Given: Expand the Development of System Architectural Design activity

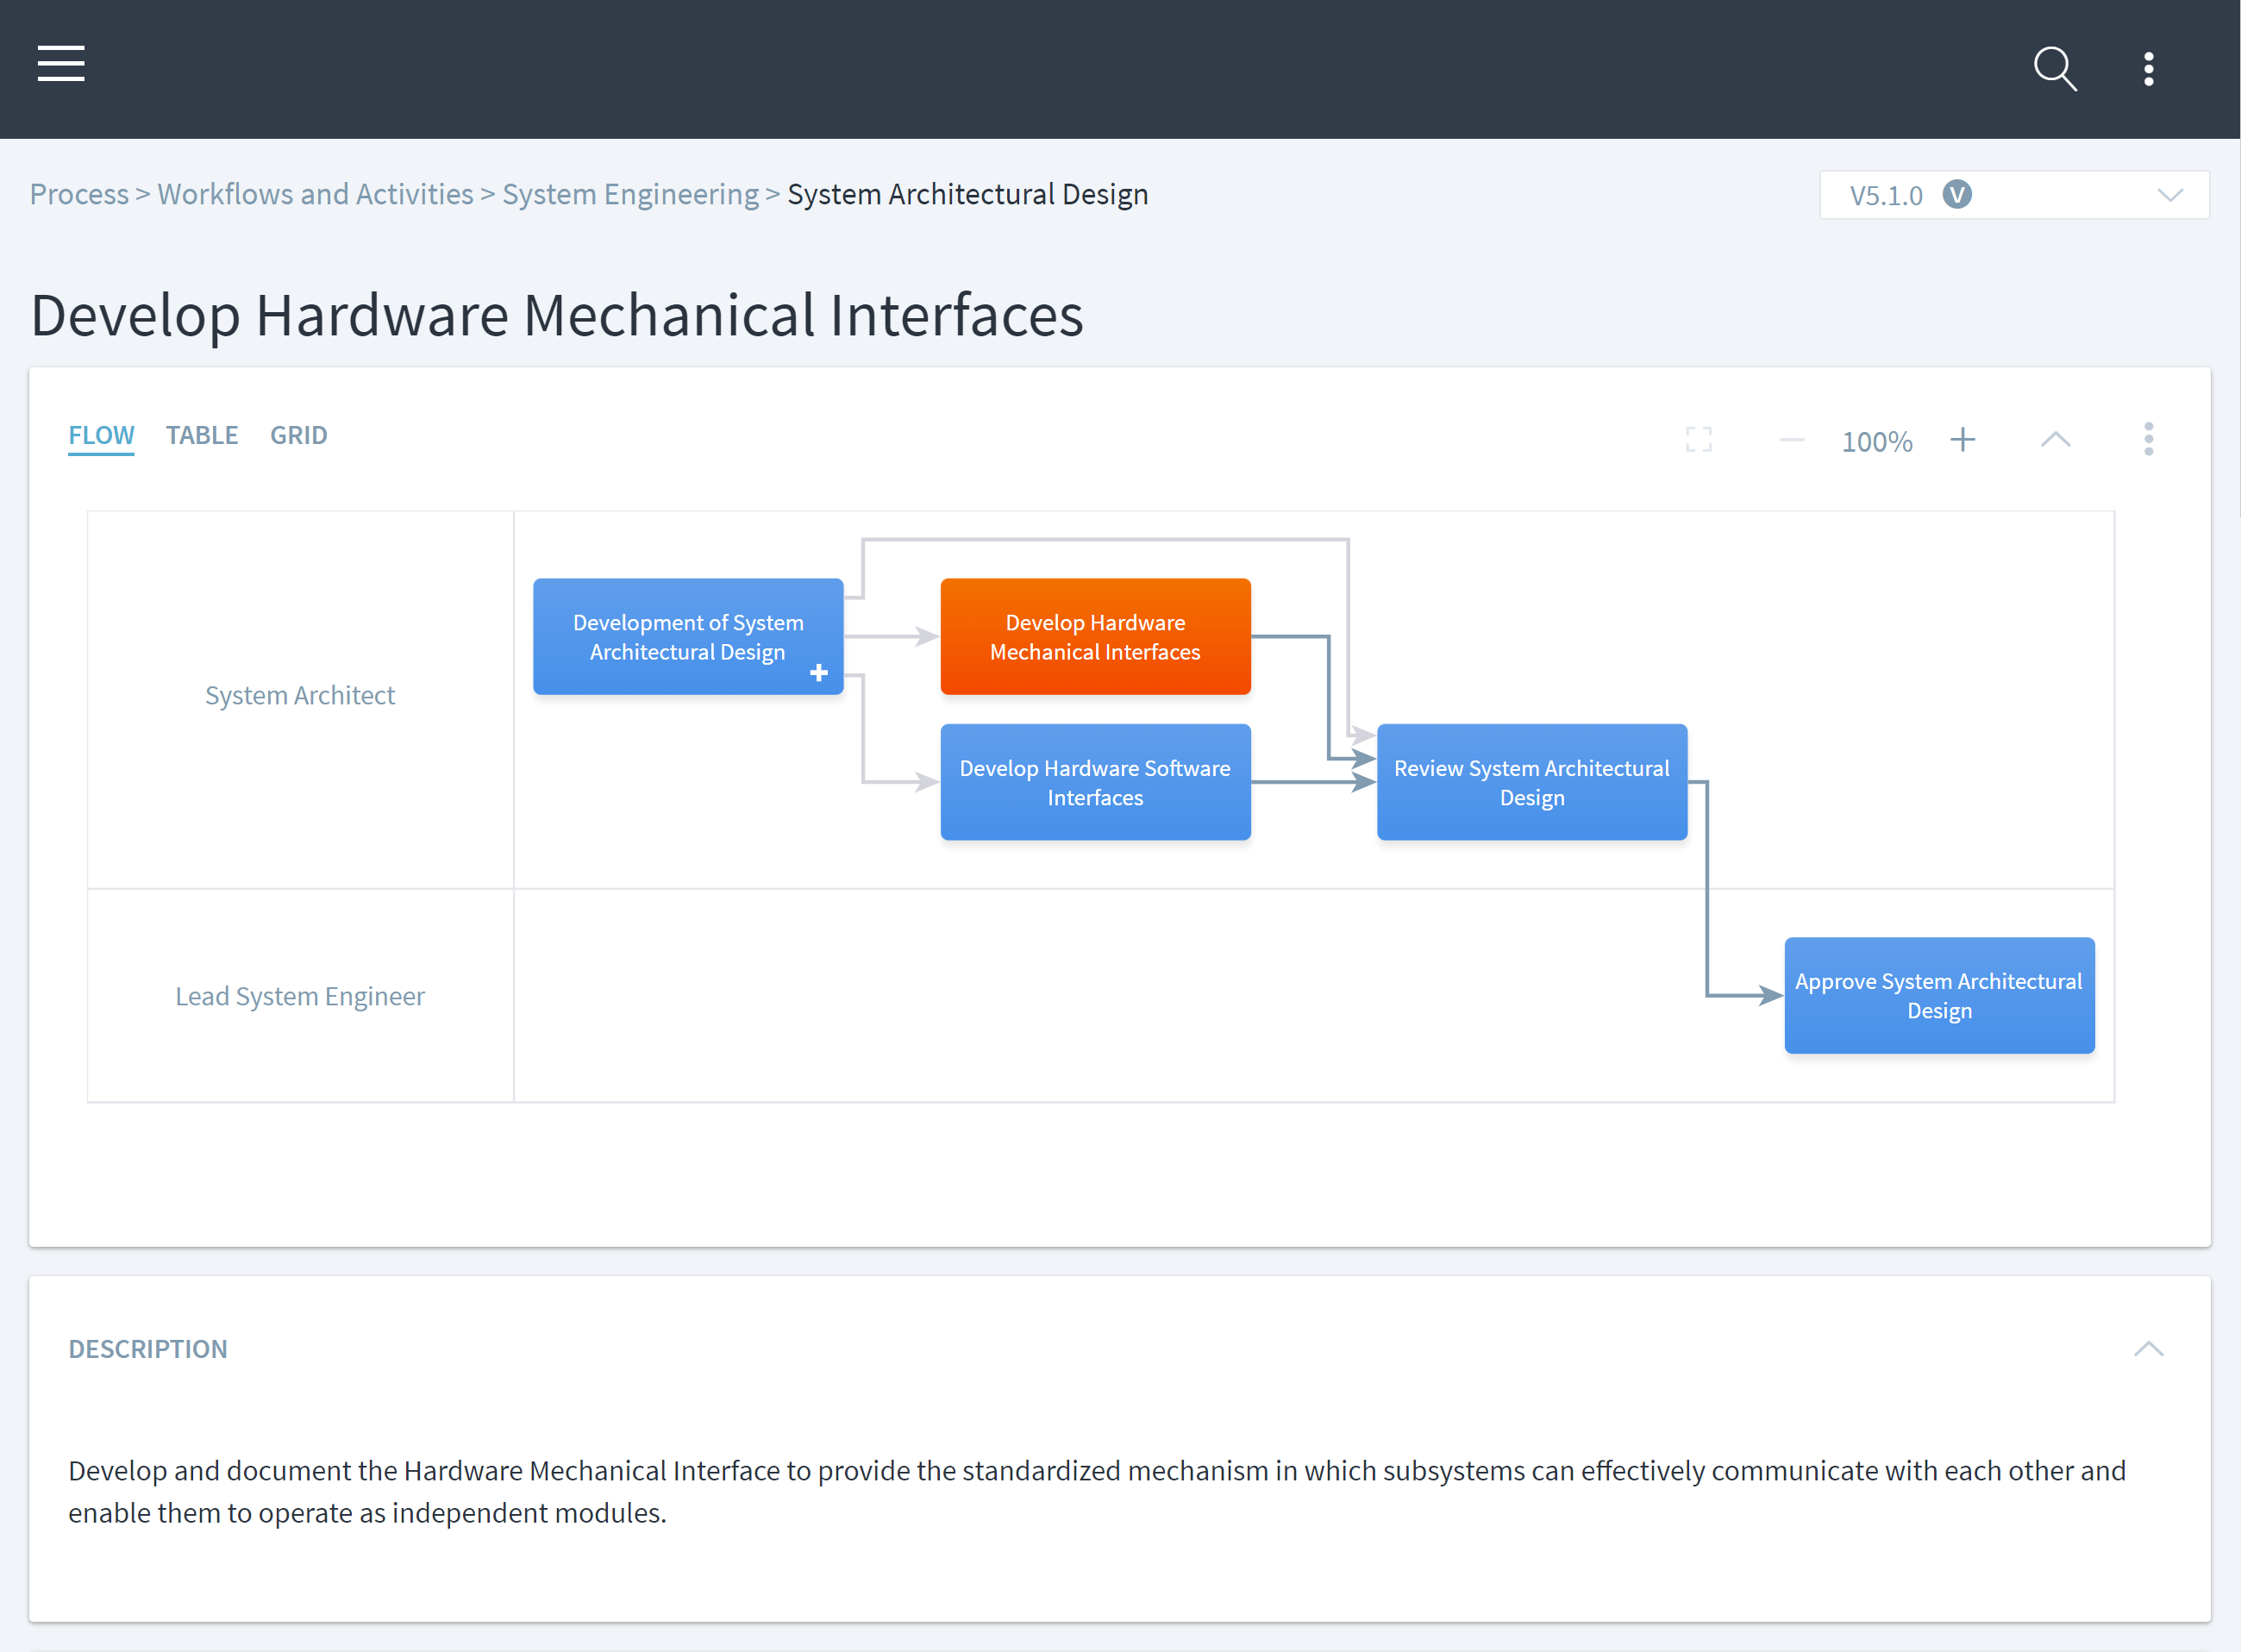Looking at the screenshot, I should click(x=819, y=673).
